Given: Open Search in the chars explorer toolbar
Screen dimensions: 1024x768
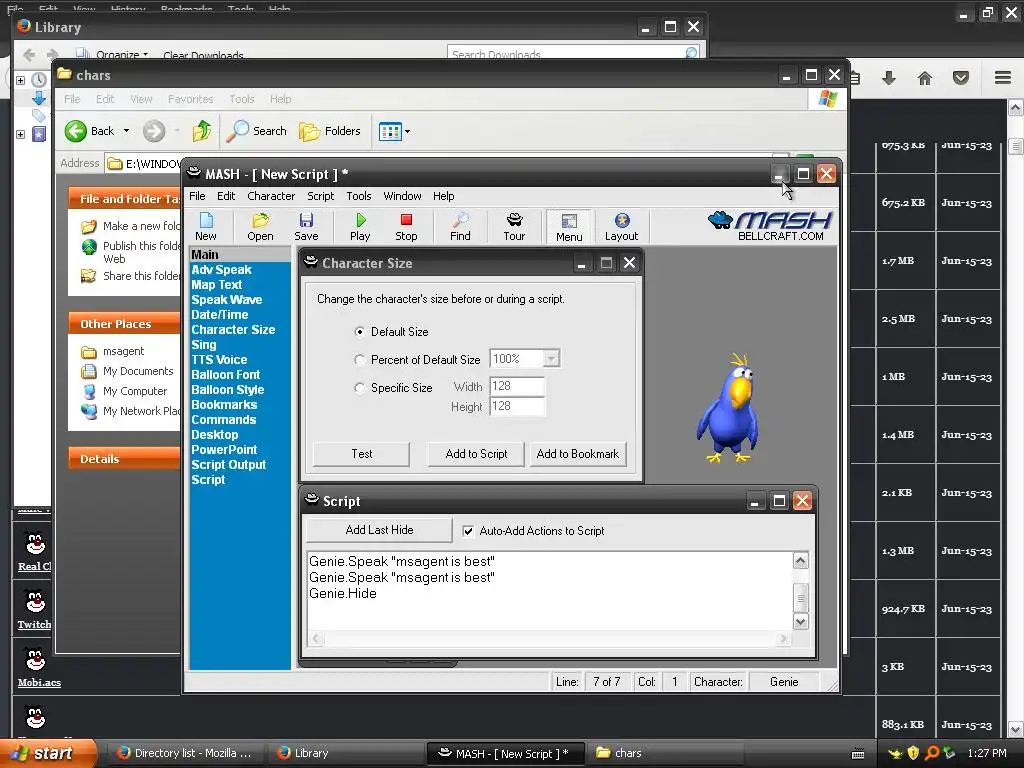Looking at the screenshot, I should pos(257,131).
